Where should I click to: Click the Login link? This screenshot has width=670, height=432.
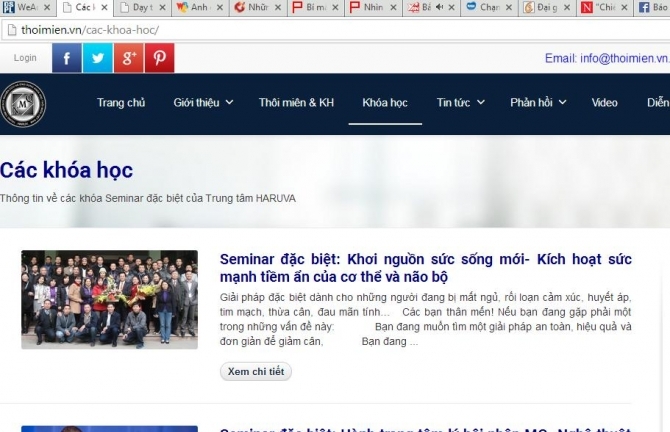[x=25, y=58]
